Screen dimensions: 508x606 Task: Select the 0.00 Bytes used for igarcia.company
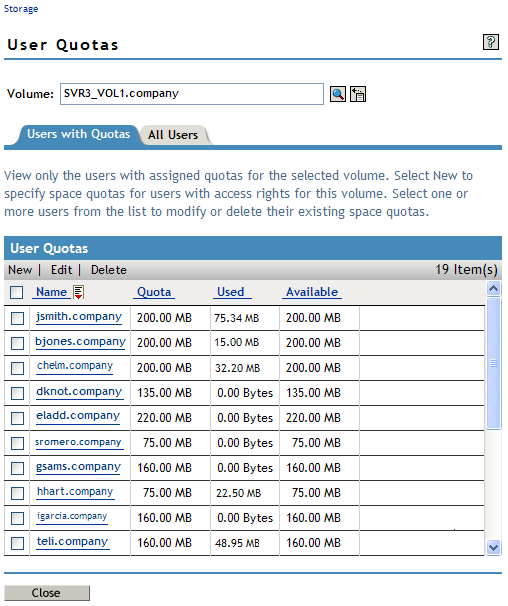coord(245,518)
